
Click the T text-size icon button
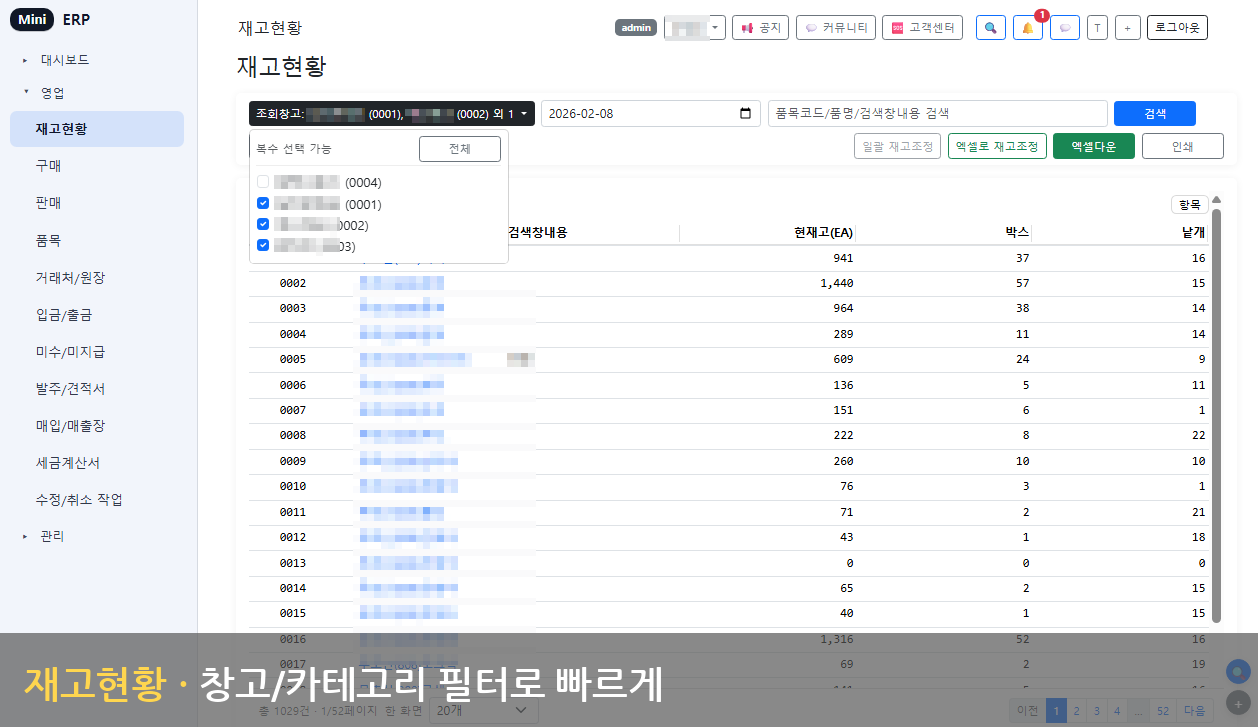pos(1097,28)
